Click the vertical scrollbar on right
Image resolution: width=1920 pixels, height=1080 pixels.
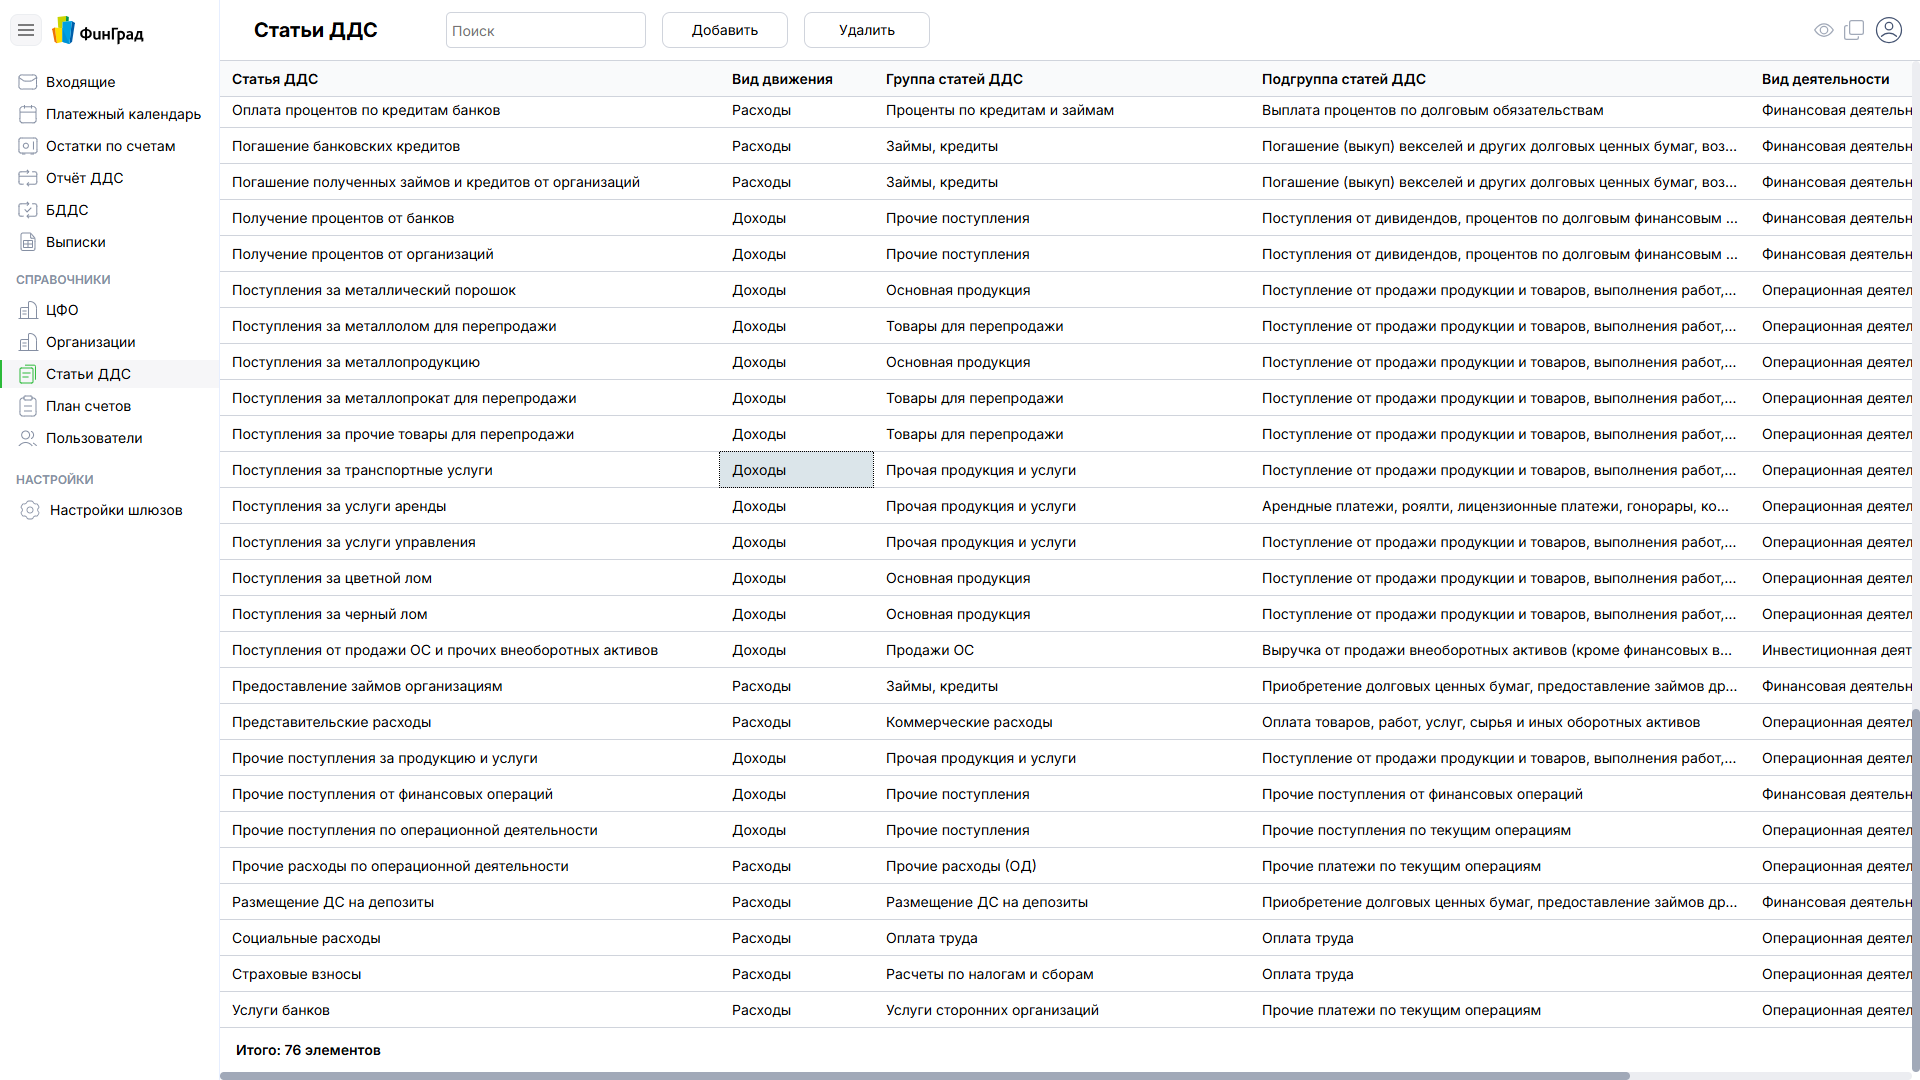click(x=1915, y=890)
